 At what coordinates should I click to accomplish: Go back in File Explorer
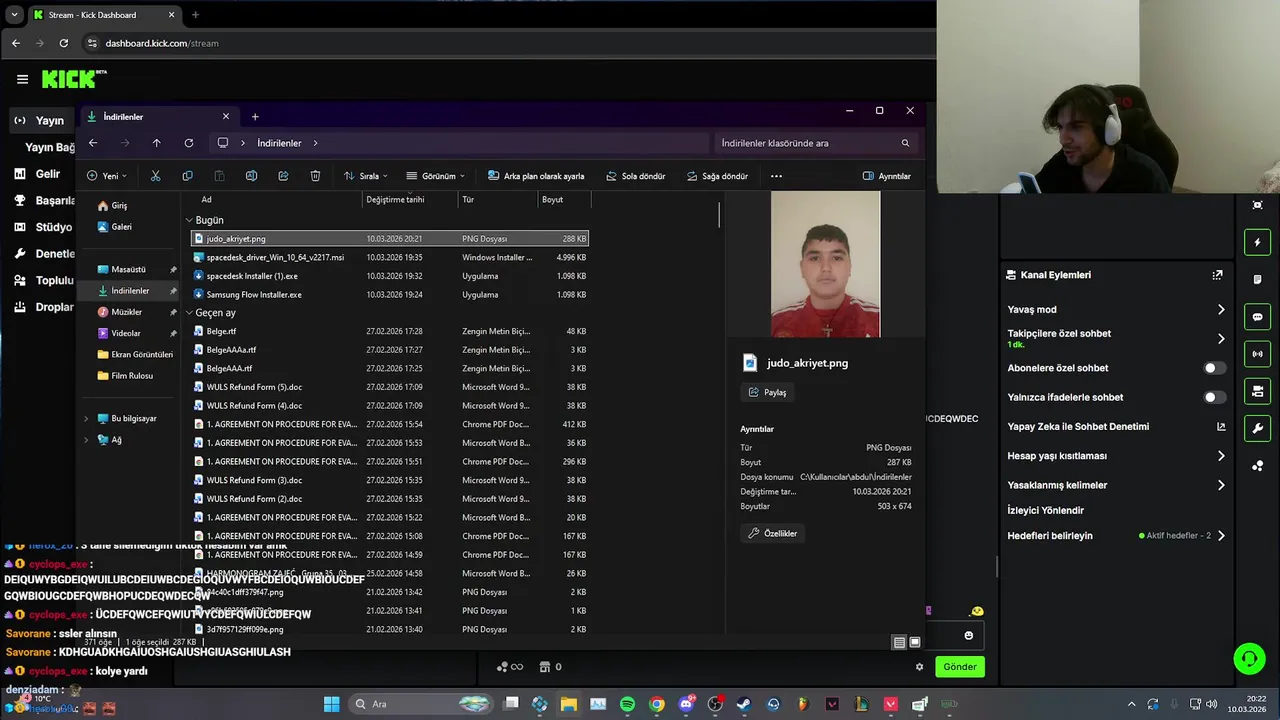(x=93, y=143)
